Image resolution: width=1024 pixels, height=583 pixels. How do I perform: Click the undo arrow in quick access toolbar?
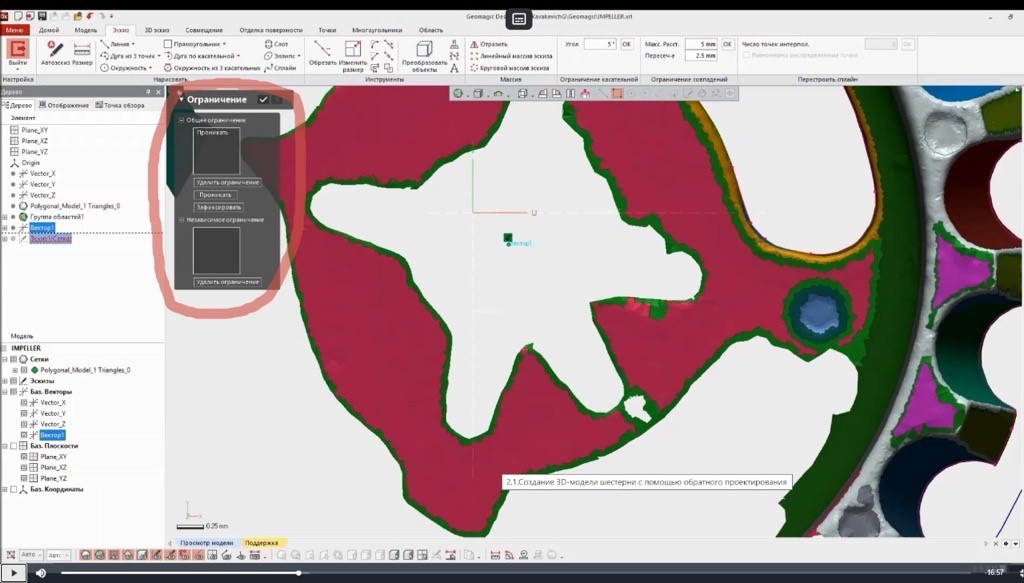[x=89, y=16]
